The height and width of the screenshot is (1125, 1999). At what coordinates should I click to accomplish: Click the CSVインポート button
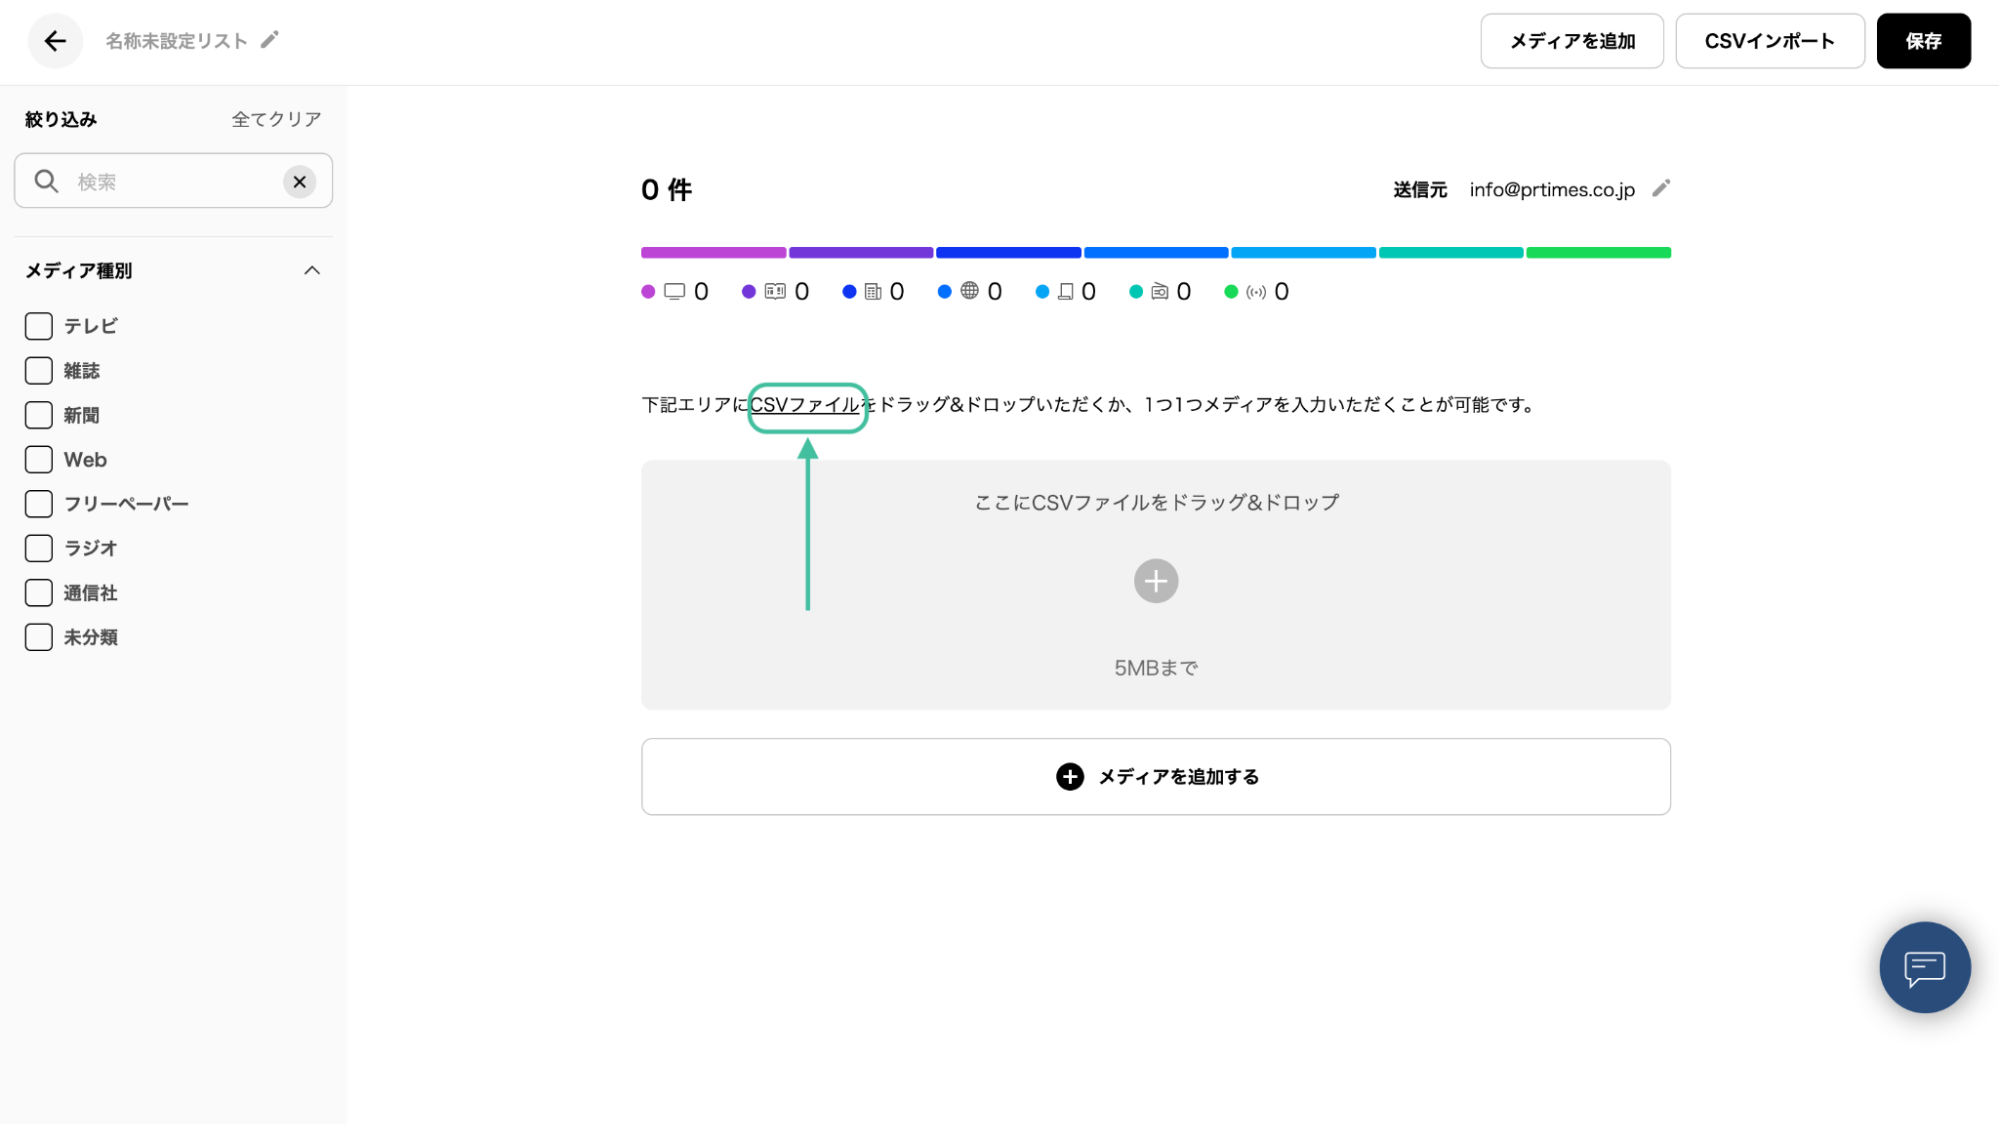(1769, 41)
